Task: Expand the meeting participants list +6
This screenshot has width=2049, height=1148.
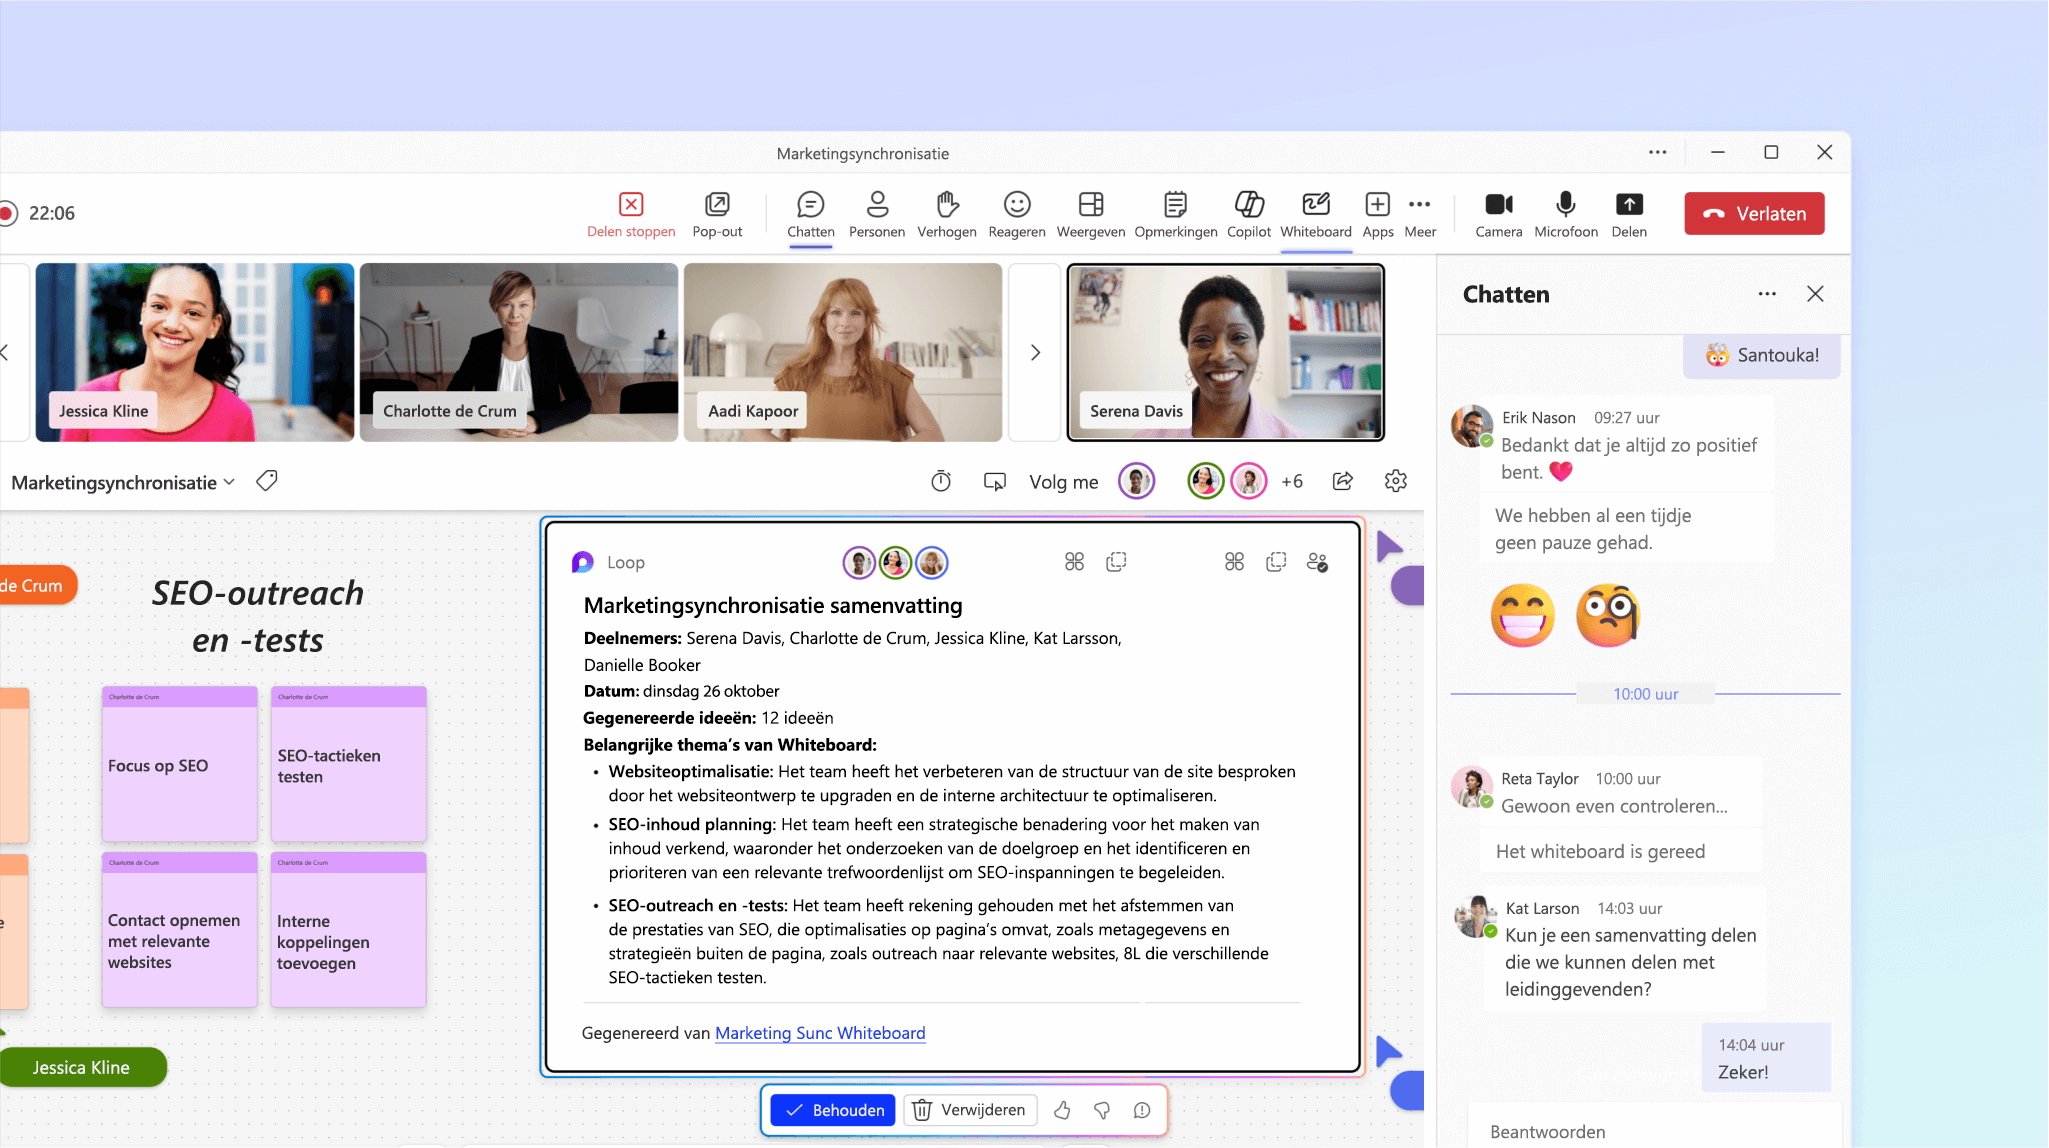Action: tap(1290, 480)
